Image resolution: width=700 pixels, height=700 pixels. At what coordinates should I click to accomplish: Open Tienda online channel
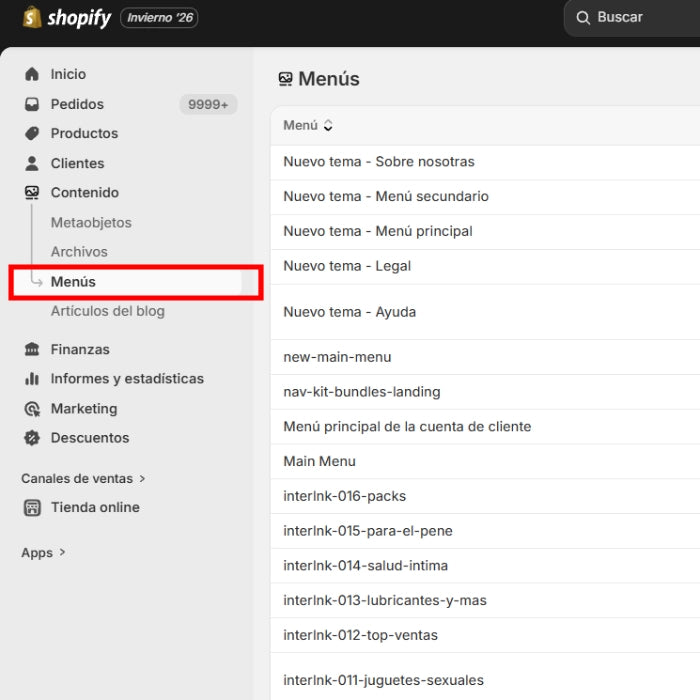click(95, 508)
